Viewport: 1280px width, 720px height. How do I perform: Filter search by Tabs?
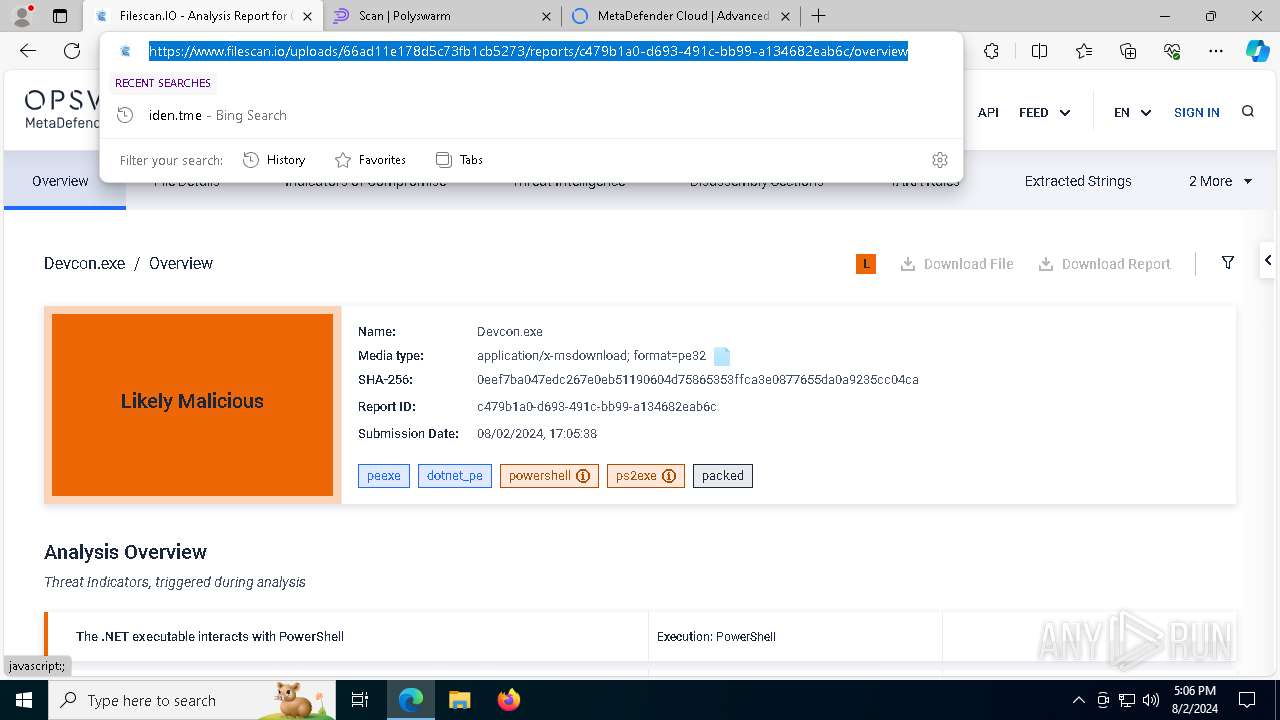click(x=459, y=160)
